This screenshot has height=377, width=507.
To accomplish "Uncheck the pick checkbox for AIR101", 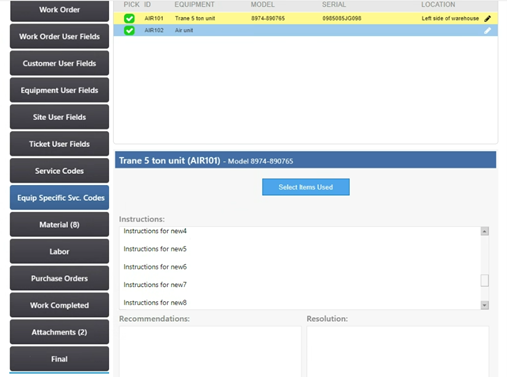I will coord(129,18).
